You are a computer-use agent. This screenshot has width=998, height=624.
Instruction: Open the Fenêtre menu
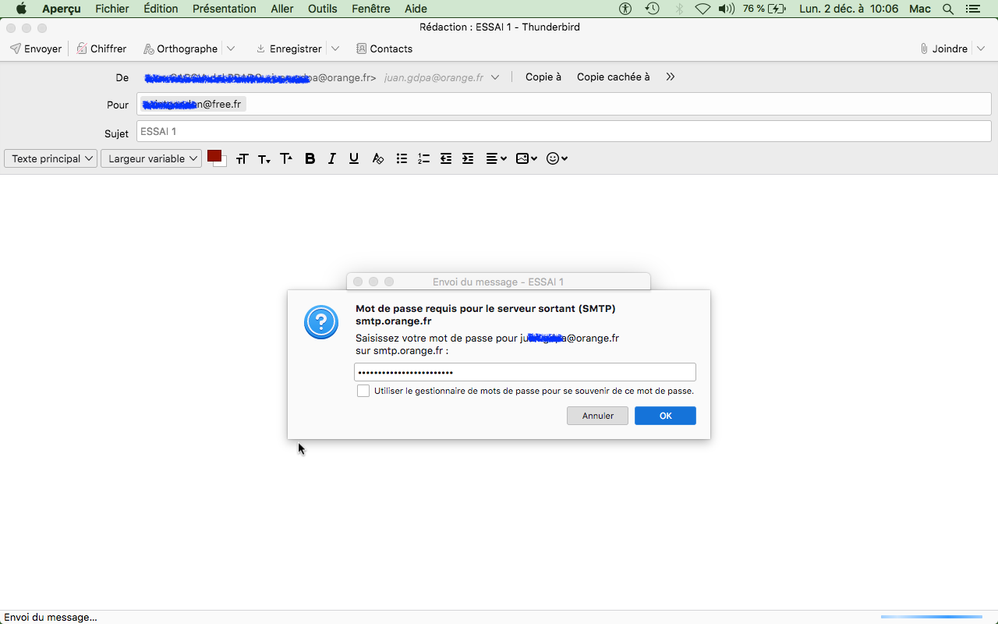[x=370, y=9]
